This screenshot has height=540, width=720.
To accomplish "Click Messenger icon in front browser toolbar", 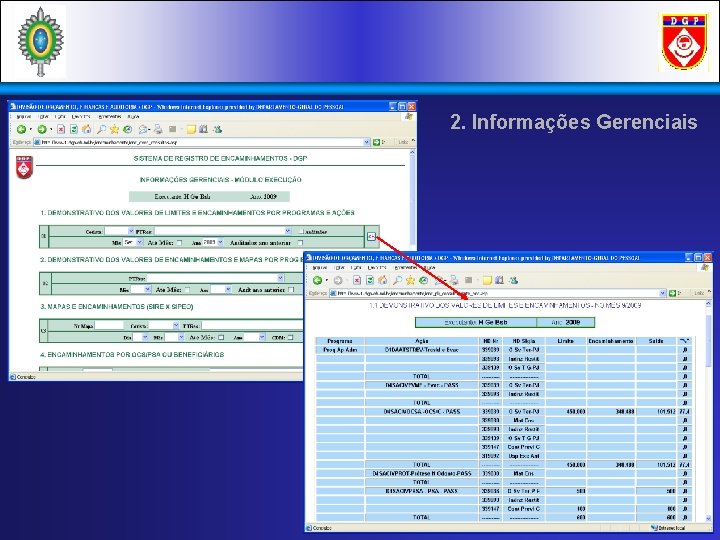I will click(514, 280).
